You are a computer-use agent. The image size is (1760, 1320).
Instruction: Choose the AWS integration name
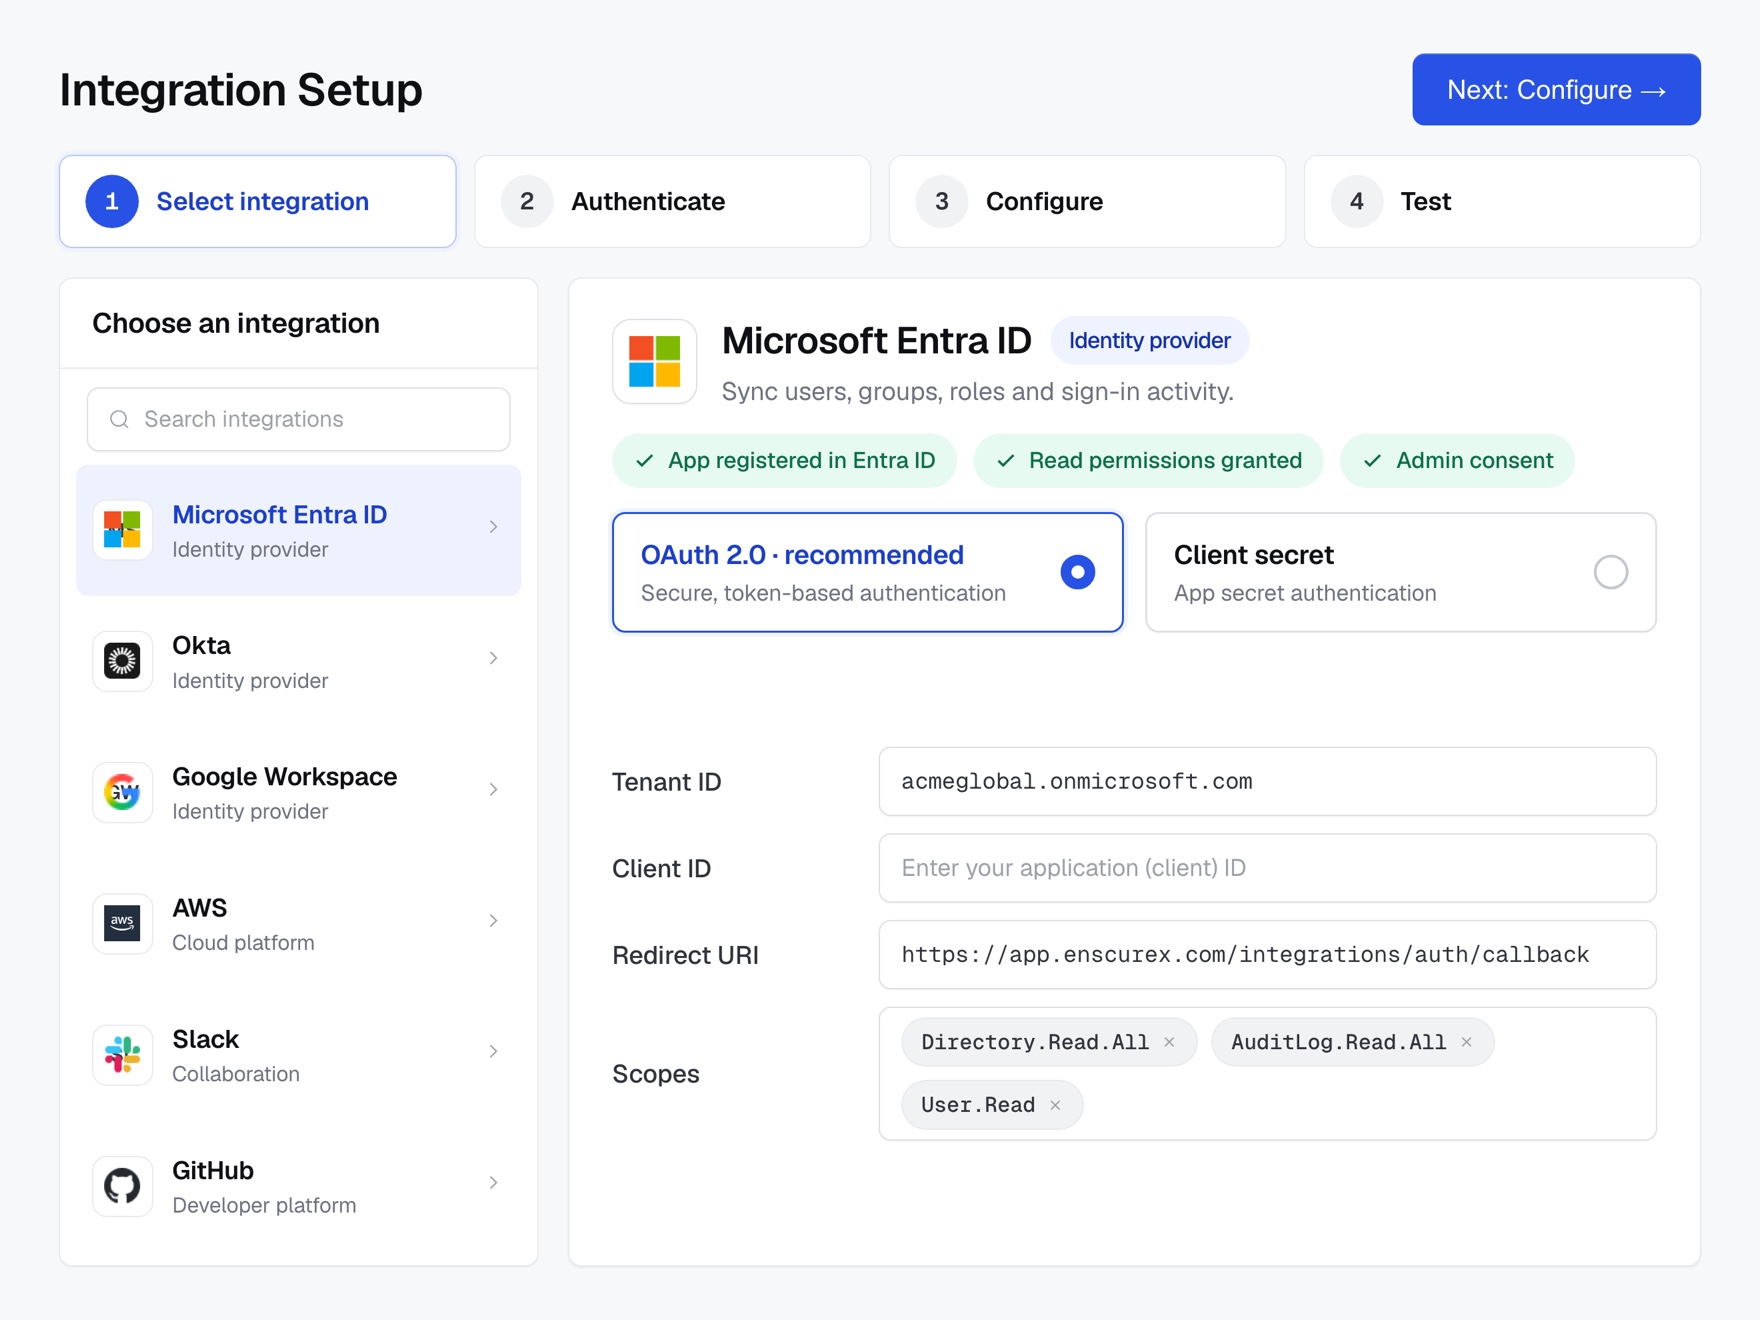[x=200, y=908]
